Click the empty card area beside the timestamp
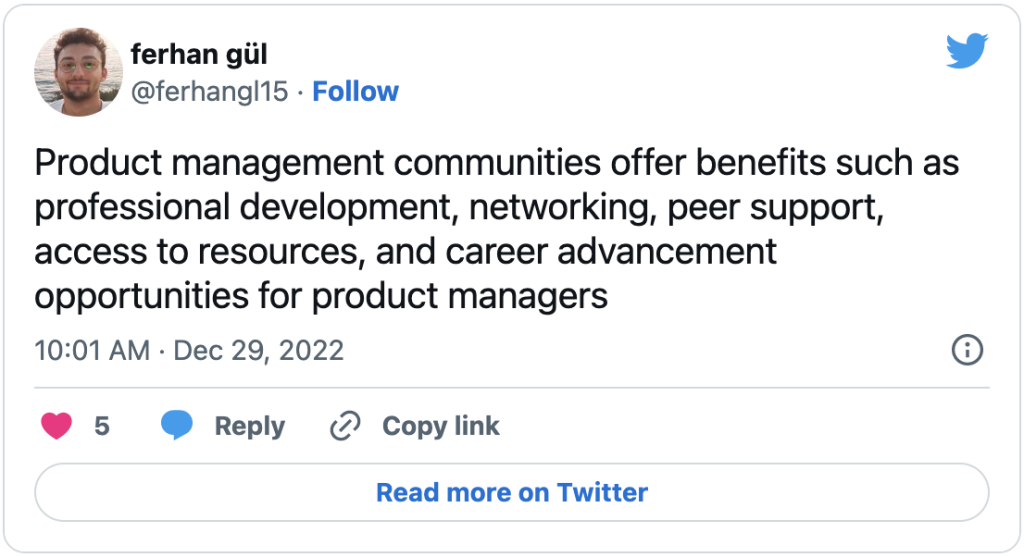 tap(647, 351)
